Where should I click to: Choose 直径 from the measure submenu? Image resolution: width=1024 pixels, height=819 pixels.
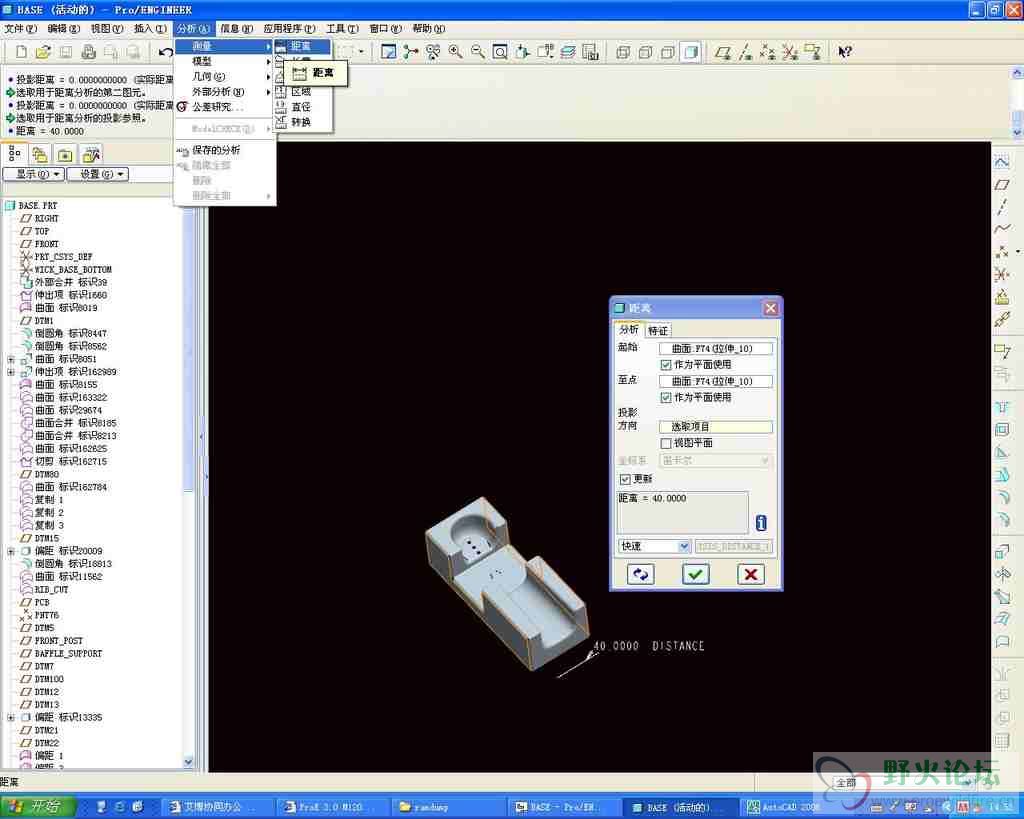click(x=302, y=107)
